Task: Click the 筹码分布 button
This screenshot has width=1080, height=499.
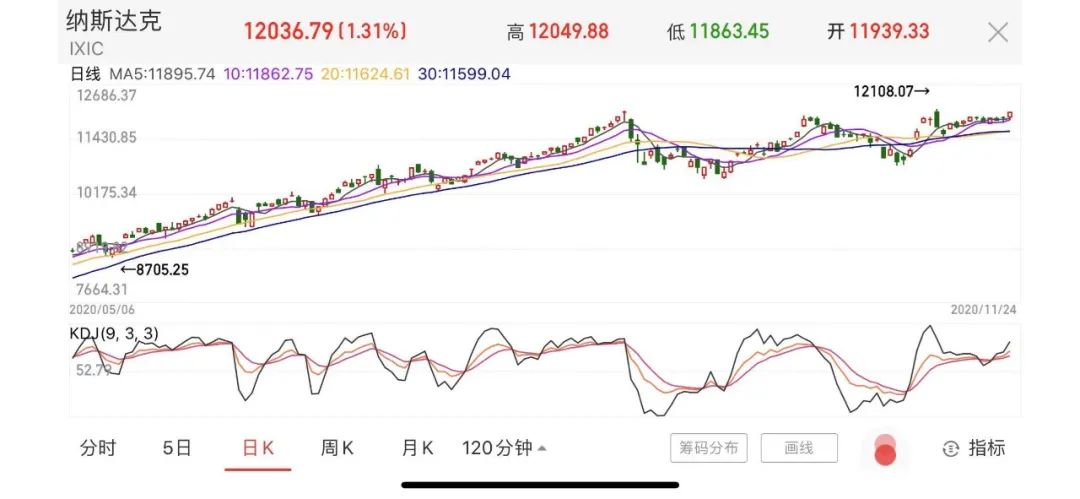Action: (x=708, y=448)
